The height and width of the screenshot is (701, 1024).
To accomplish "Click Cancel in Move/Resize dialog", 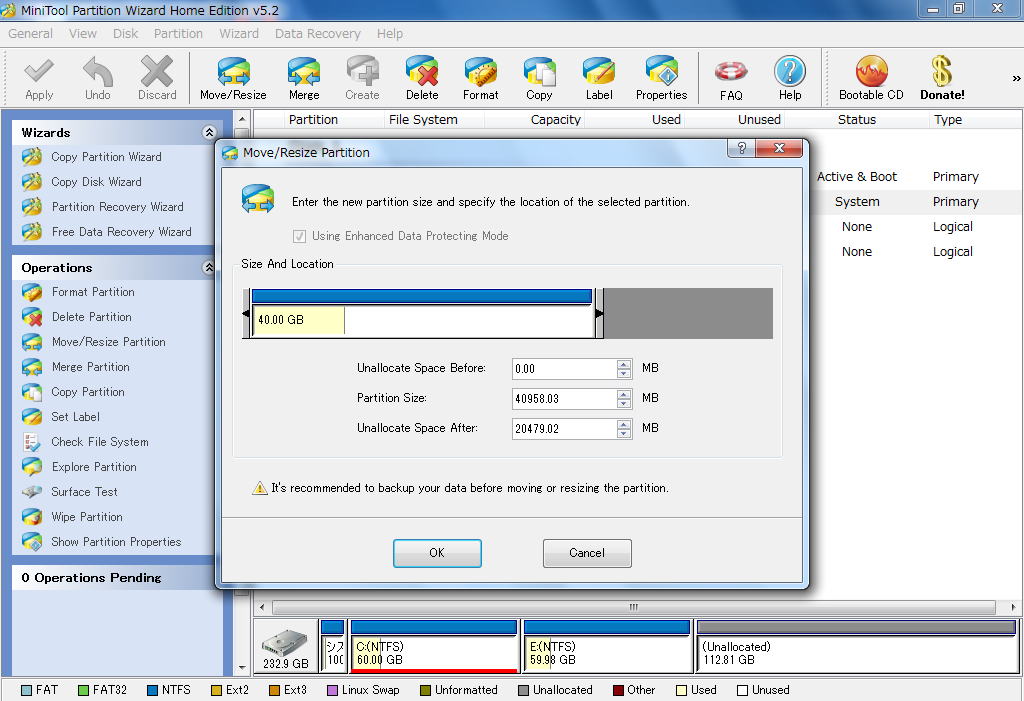I will [587, 553].
